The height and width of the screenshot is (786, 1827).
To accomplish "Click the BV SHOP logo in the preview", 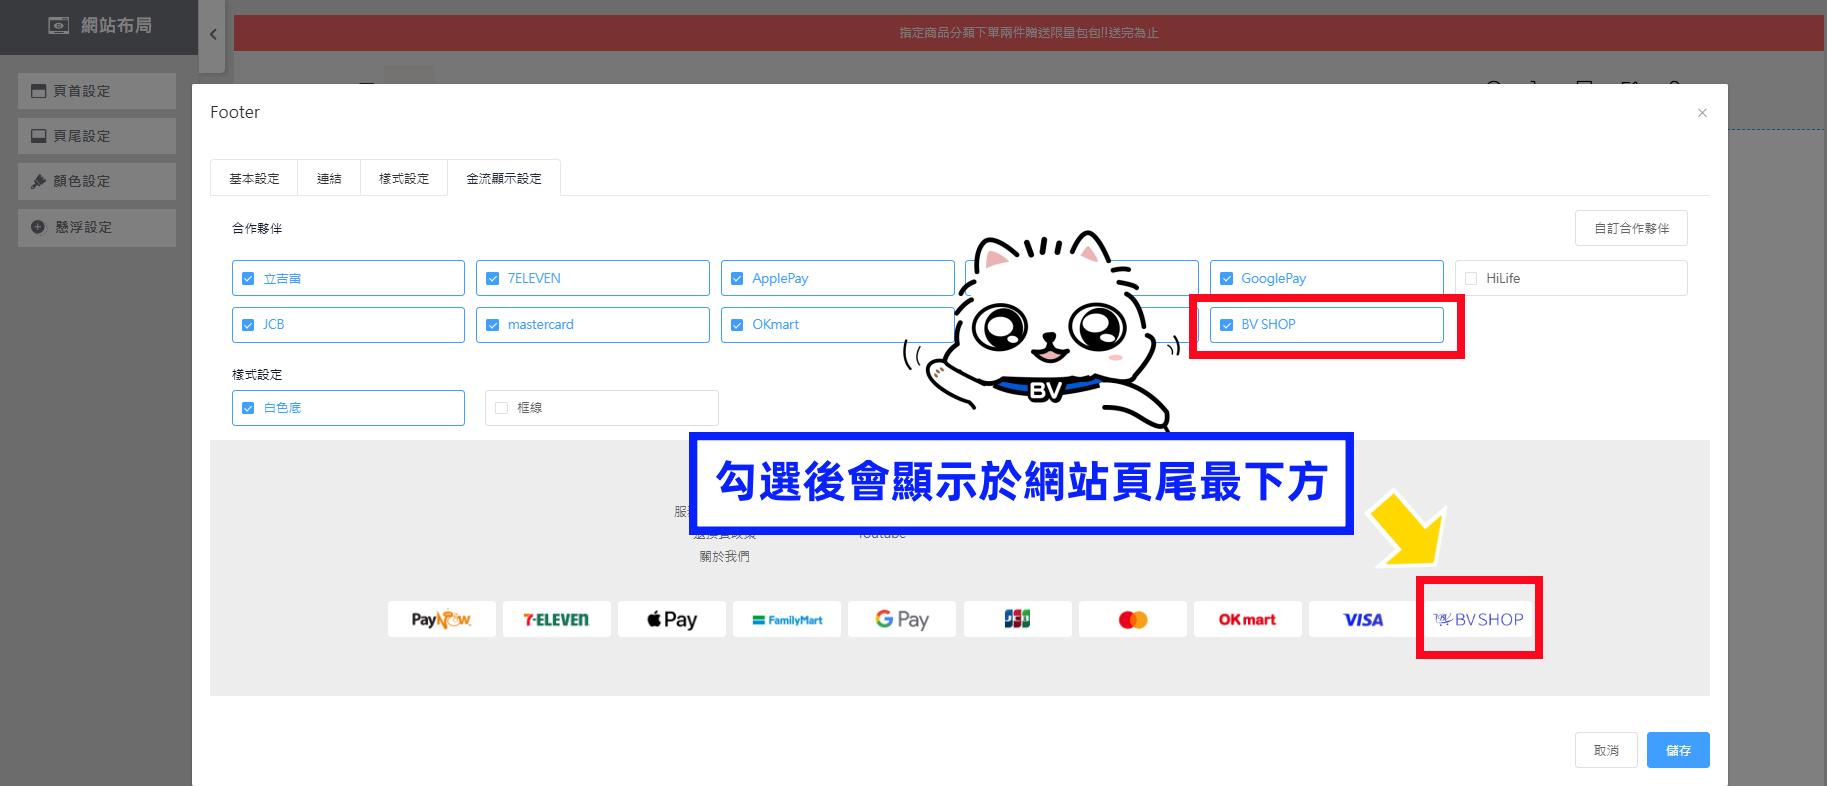I will pos(1478,619).
